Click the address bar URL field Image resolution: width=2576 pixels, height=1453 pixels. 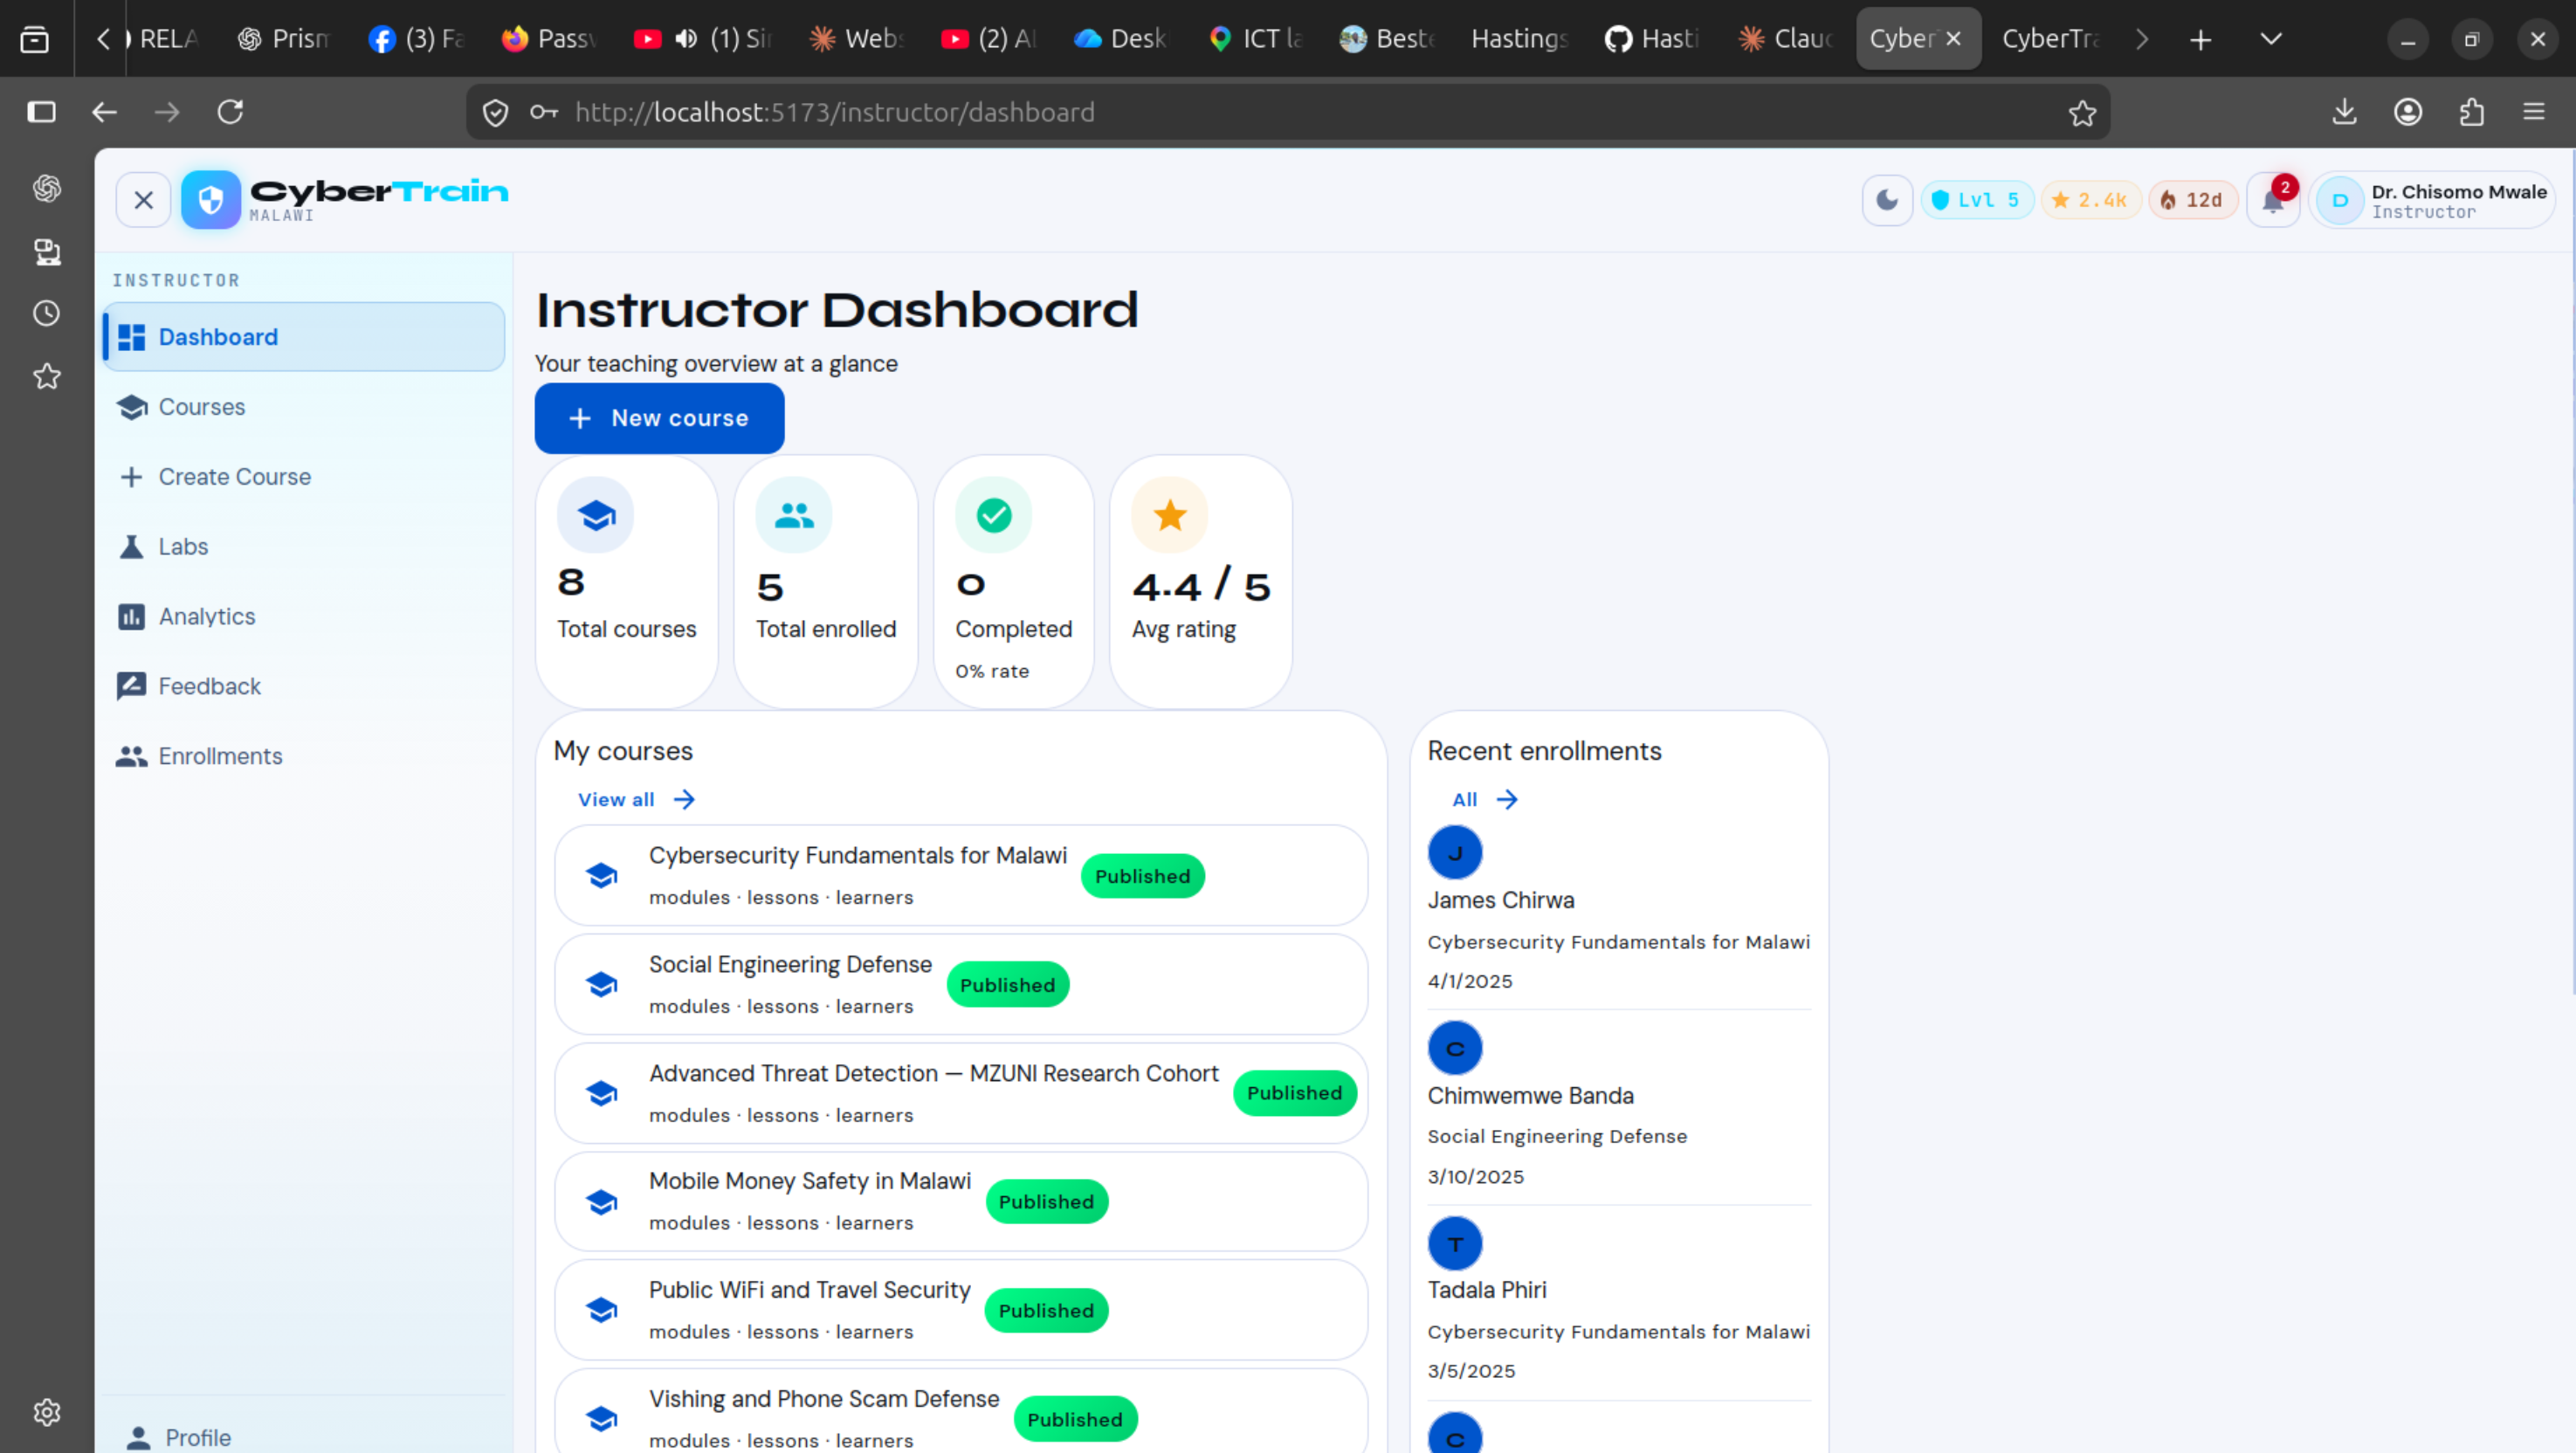(1288, 112)
